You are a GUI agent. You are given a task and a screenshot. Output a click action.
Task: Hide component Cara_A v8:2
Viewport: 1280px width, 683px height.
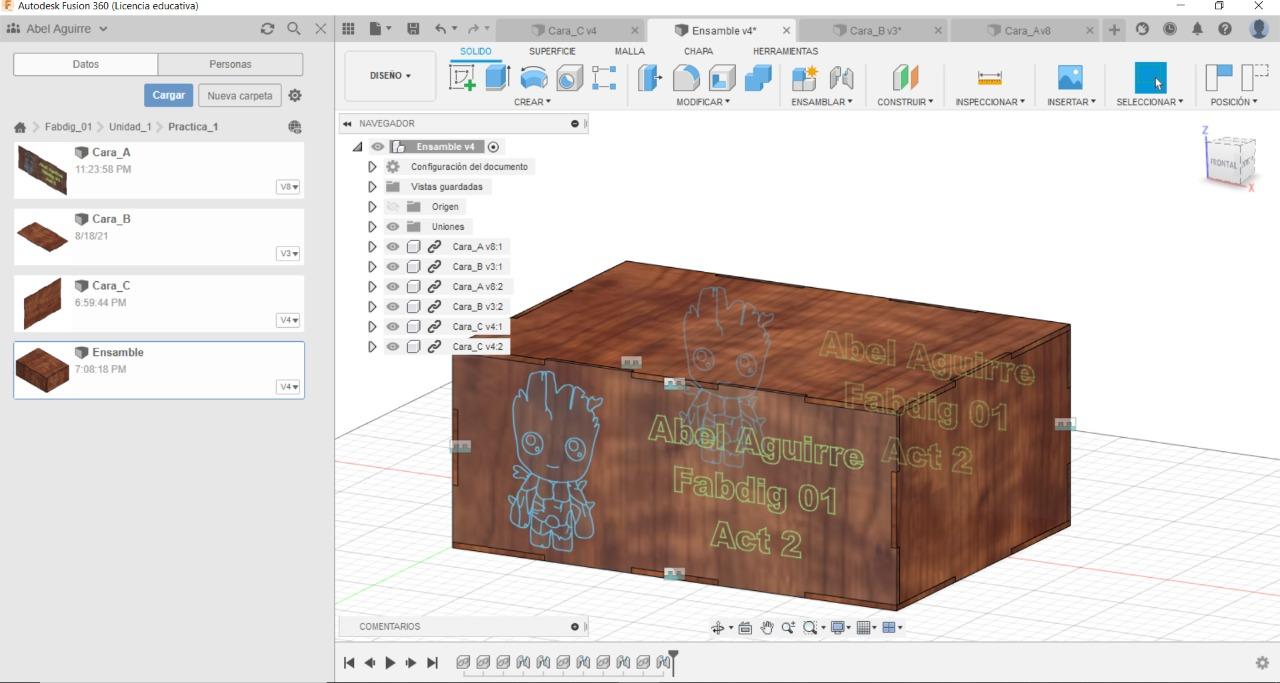(393, 287)
